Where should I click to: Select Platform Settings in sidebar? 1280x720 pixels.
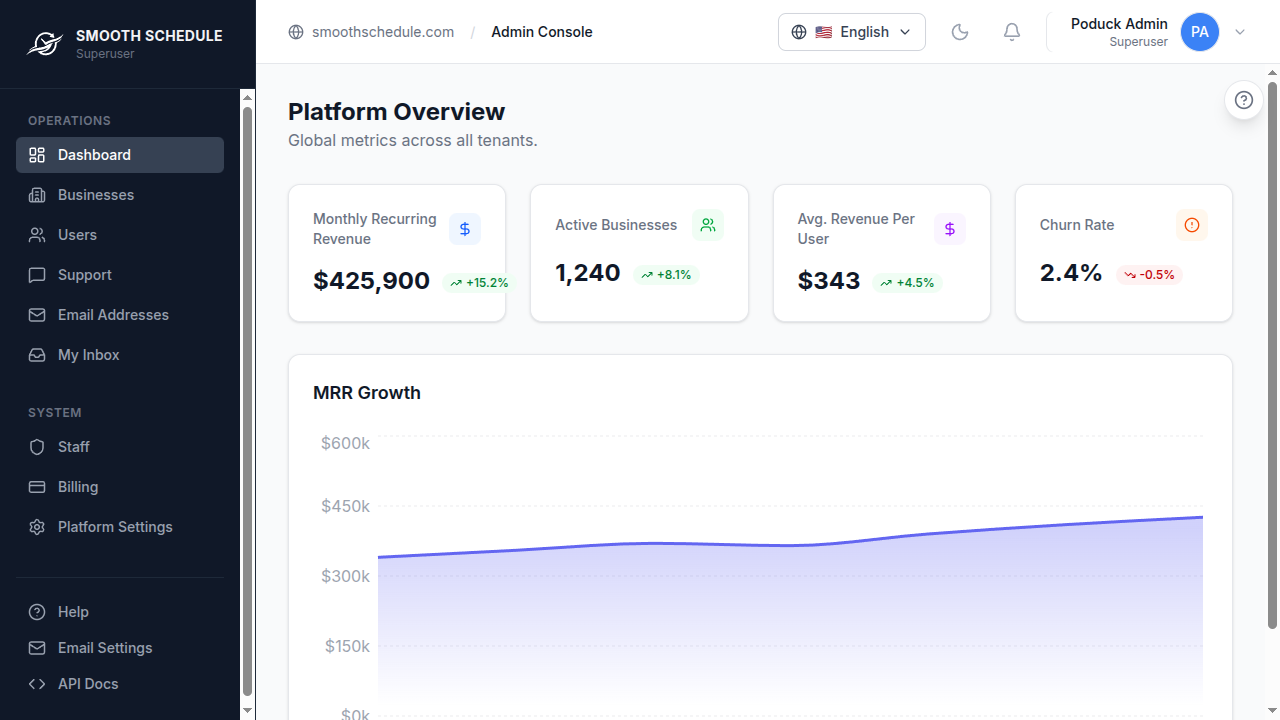pos(115,527)
